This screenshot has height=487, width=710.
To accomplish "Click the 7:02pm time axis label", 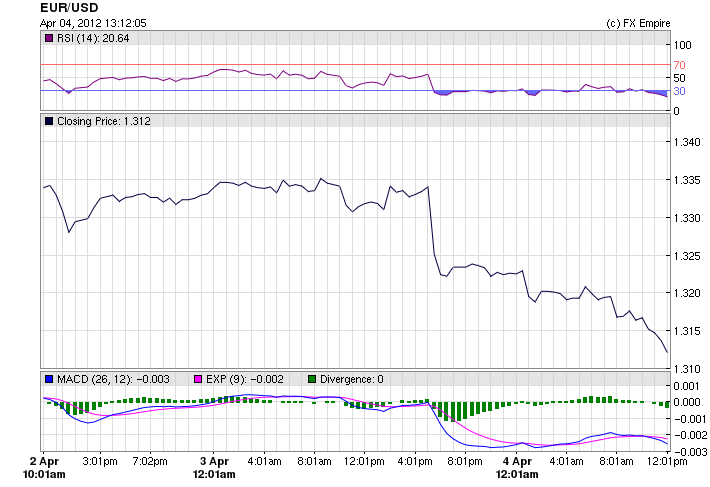I will [150, 462].
